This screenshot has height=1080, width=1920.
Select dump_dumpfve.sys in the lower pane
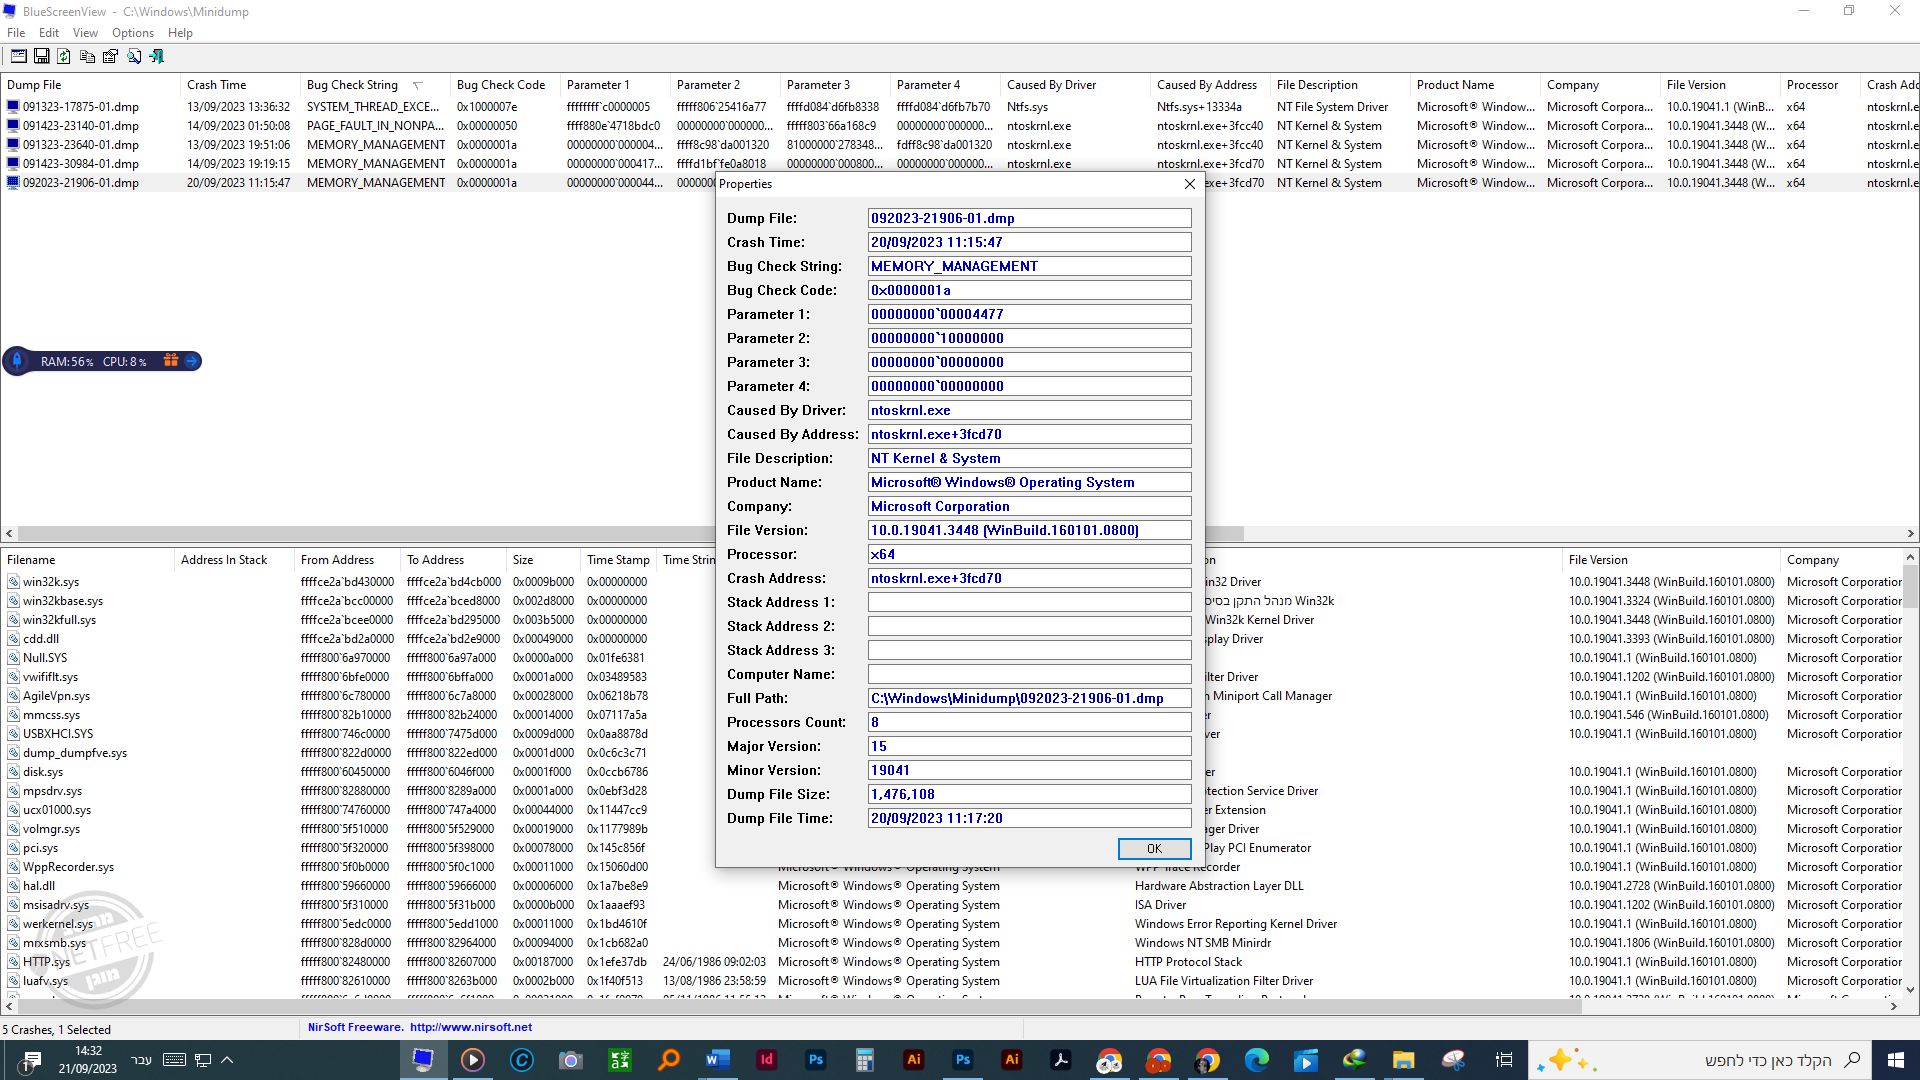(x=75, y=753)
